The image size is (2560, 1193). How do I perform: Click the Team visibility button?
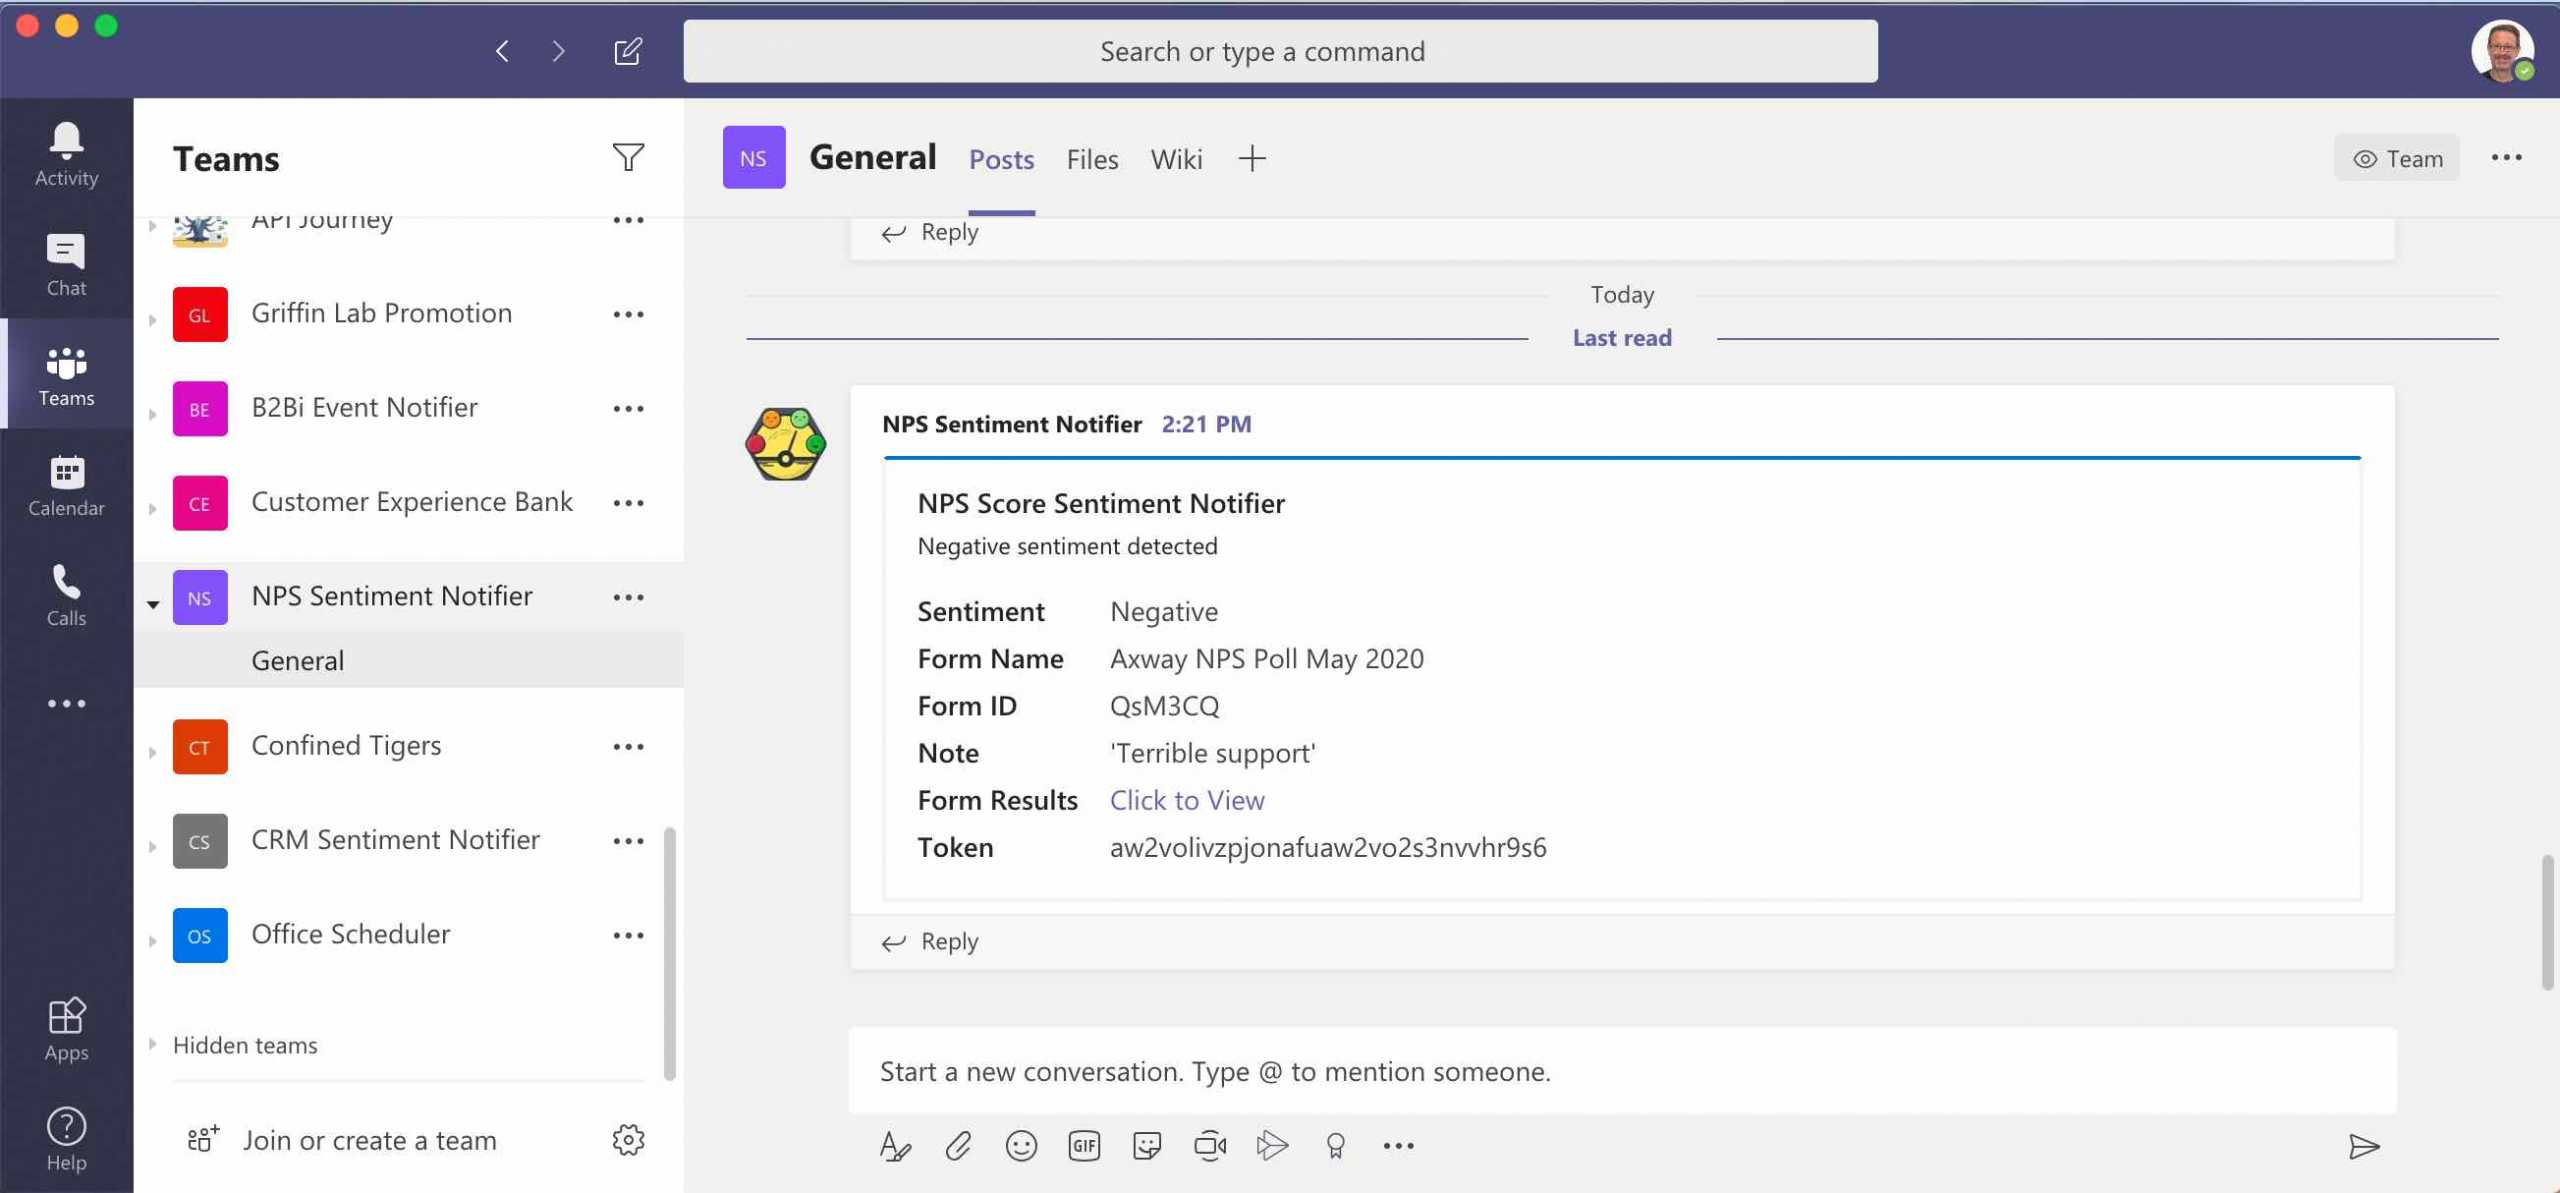click(x=2397, y=158)
